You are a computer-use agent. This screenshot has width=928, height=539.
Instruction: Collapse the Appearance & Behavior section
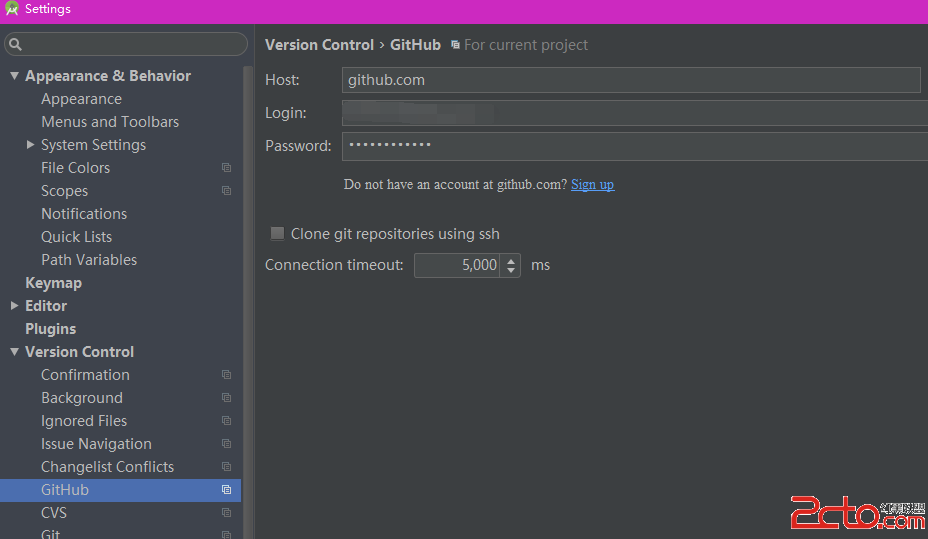[x=14, y=76]
